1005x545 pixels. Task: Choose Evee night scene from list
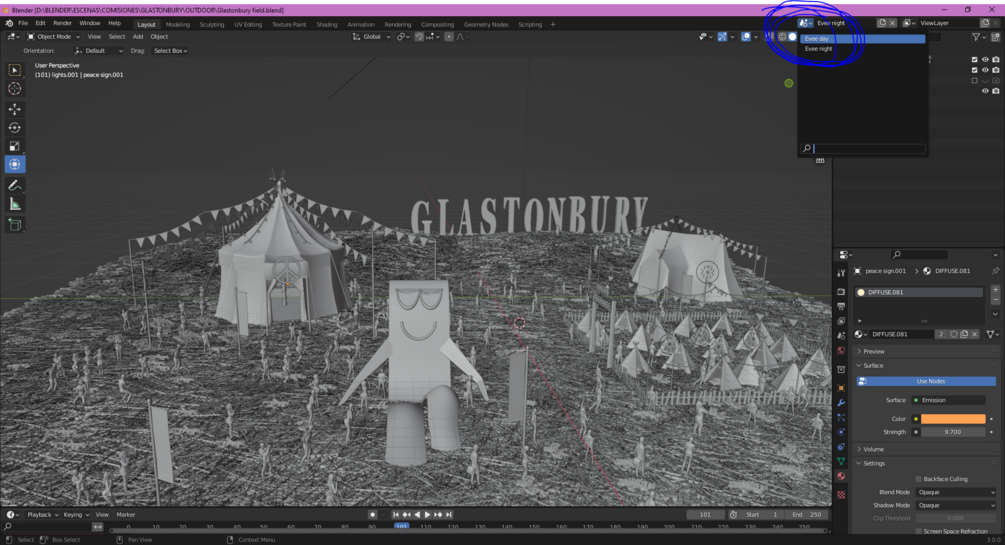pos(862,49)
